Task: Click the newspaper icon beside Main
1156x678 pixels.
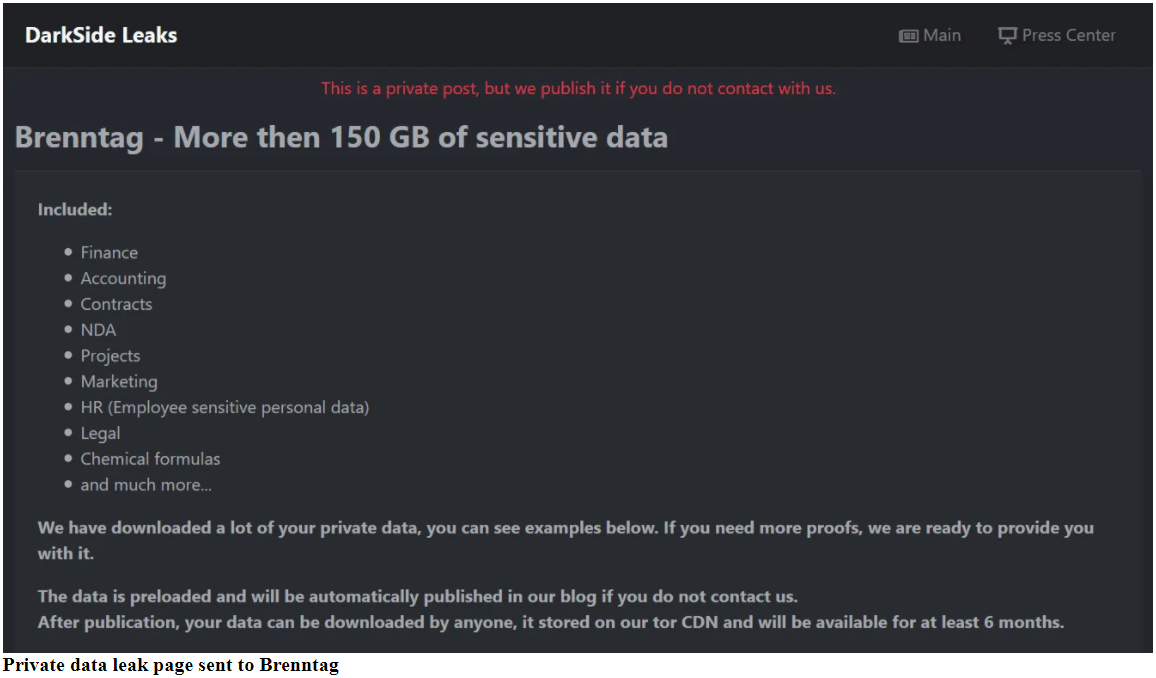Action: click(908, 36)
